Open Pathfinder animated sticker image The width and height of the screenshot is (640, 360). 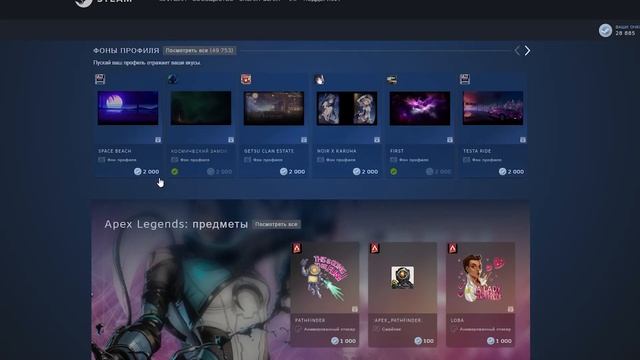click(324, 278)
